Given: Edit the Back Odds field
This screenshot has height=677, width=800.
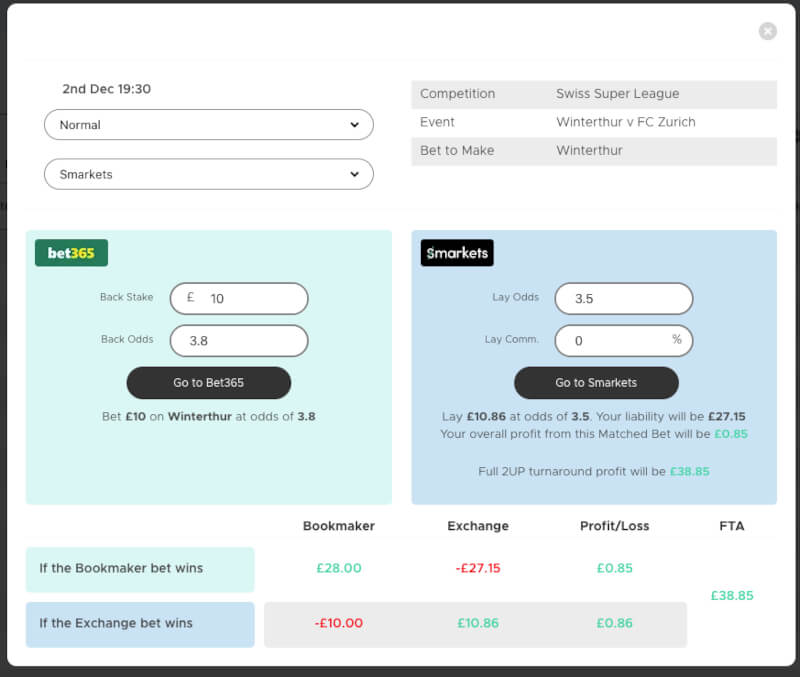Looking at the screenshot, I should pyautogui.click(x=239, y=341).
